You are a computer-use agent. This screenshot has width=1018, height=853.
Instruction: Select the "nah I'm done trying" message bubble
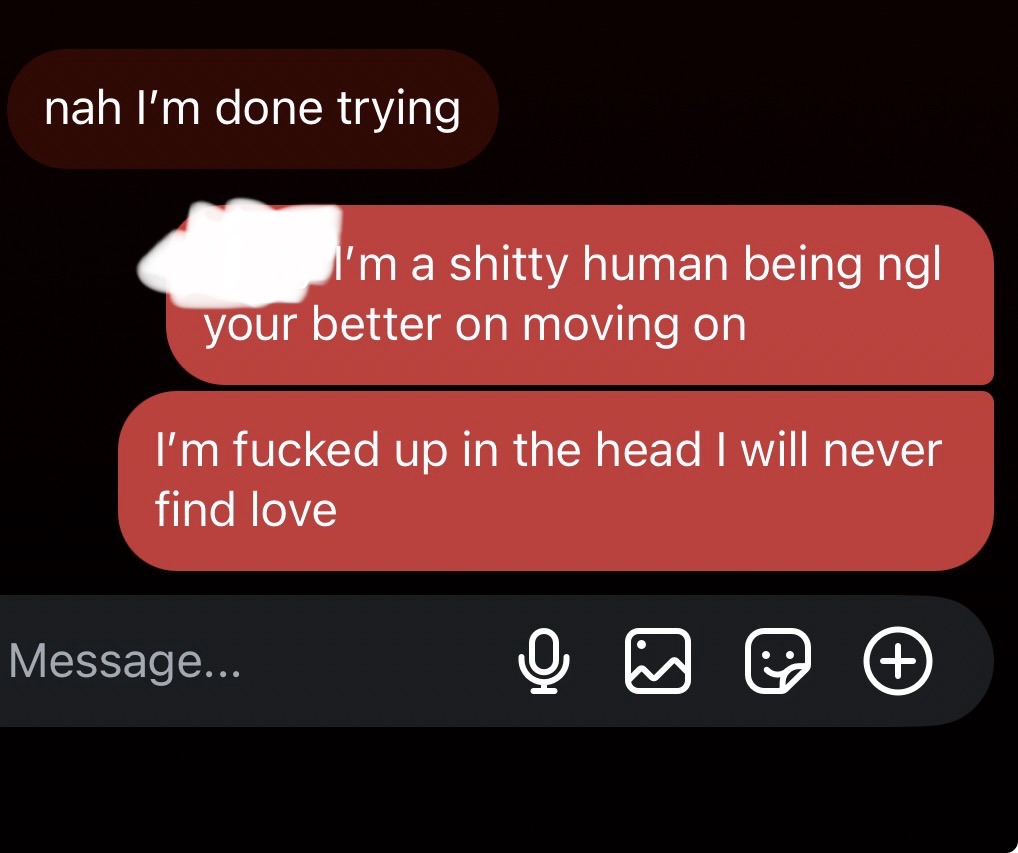(x=253, y=108)
